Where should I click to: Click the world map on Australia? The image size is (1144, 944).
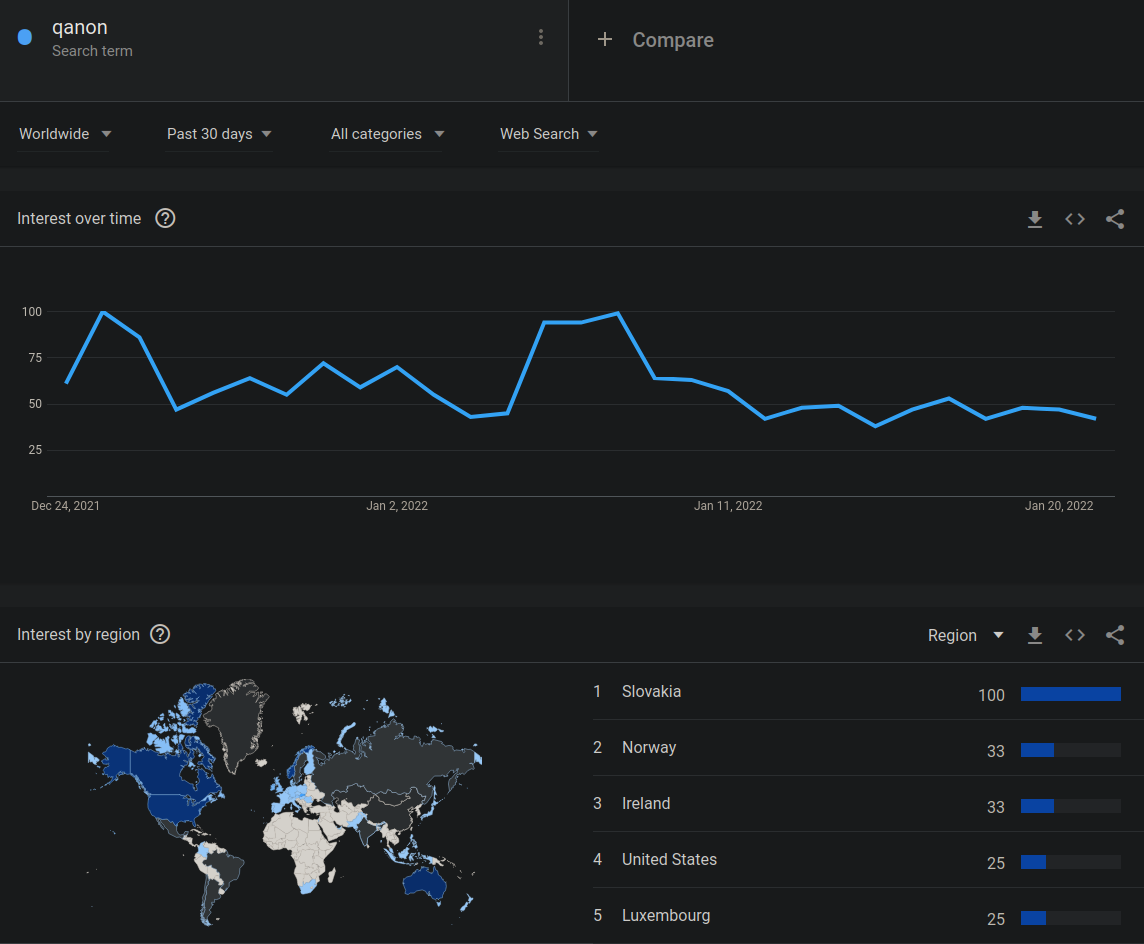425,883
